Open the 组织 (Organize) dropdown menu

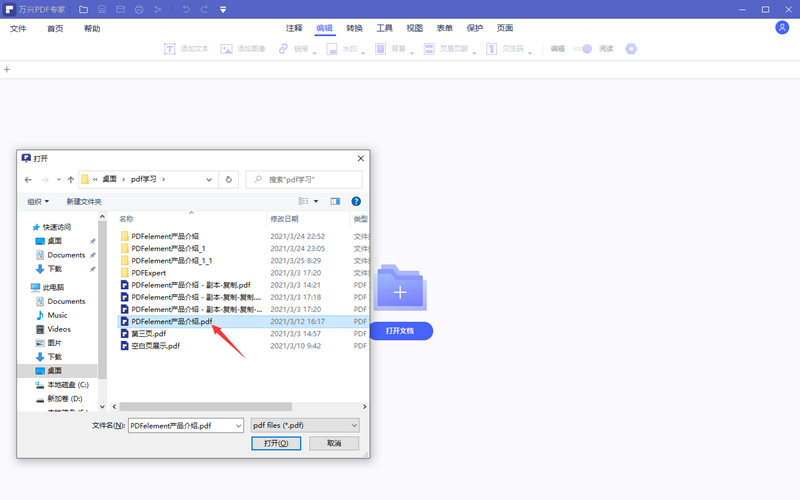(x=38, y=201)
